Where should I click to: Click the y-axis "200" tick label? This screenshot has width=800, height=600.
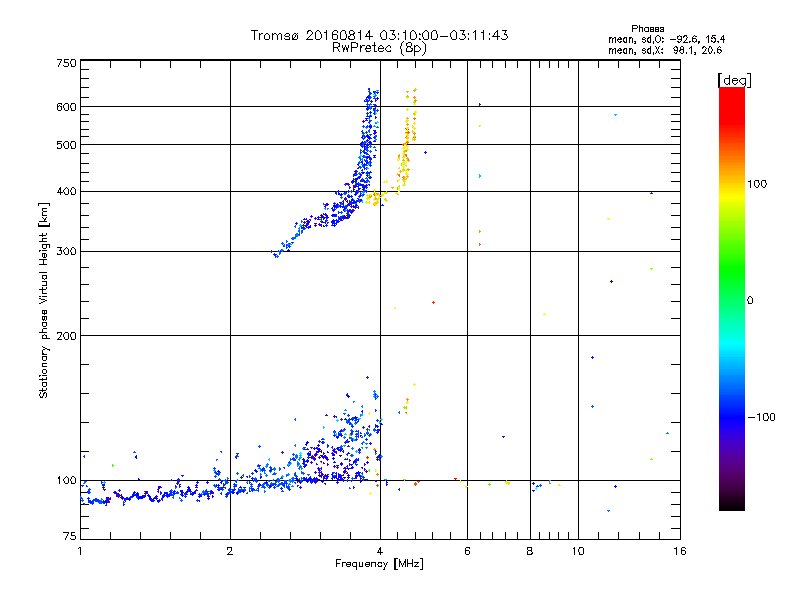click(x=67, y=336)
